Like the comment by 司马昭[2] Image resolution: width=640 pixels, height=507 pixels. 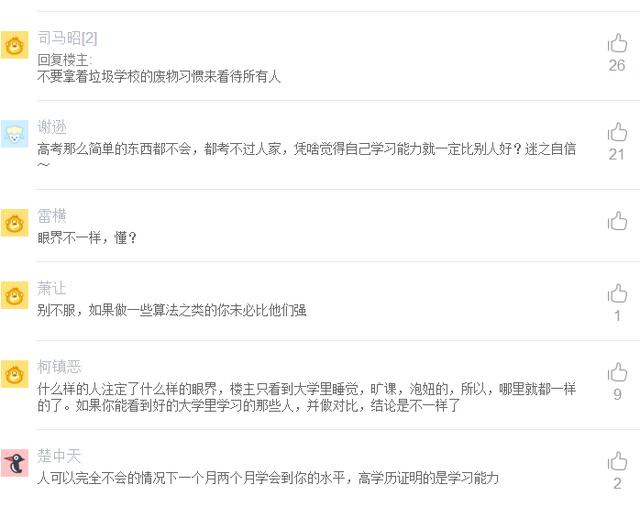coord(617,43)
